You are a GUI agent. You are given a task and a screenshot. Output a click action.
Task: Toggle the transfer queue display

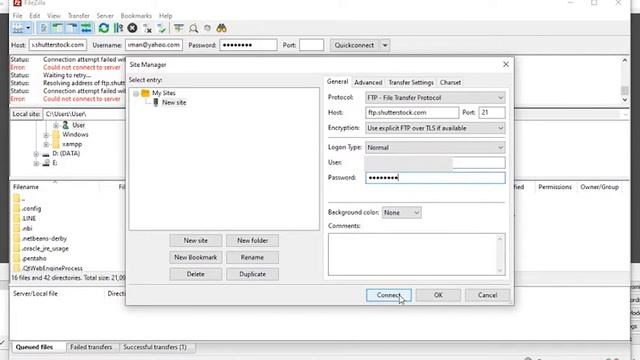86,28
